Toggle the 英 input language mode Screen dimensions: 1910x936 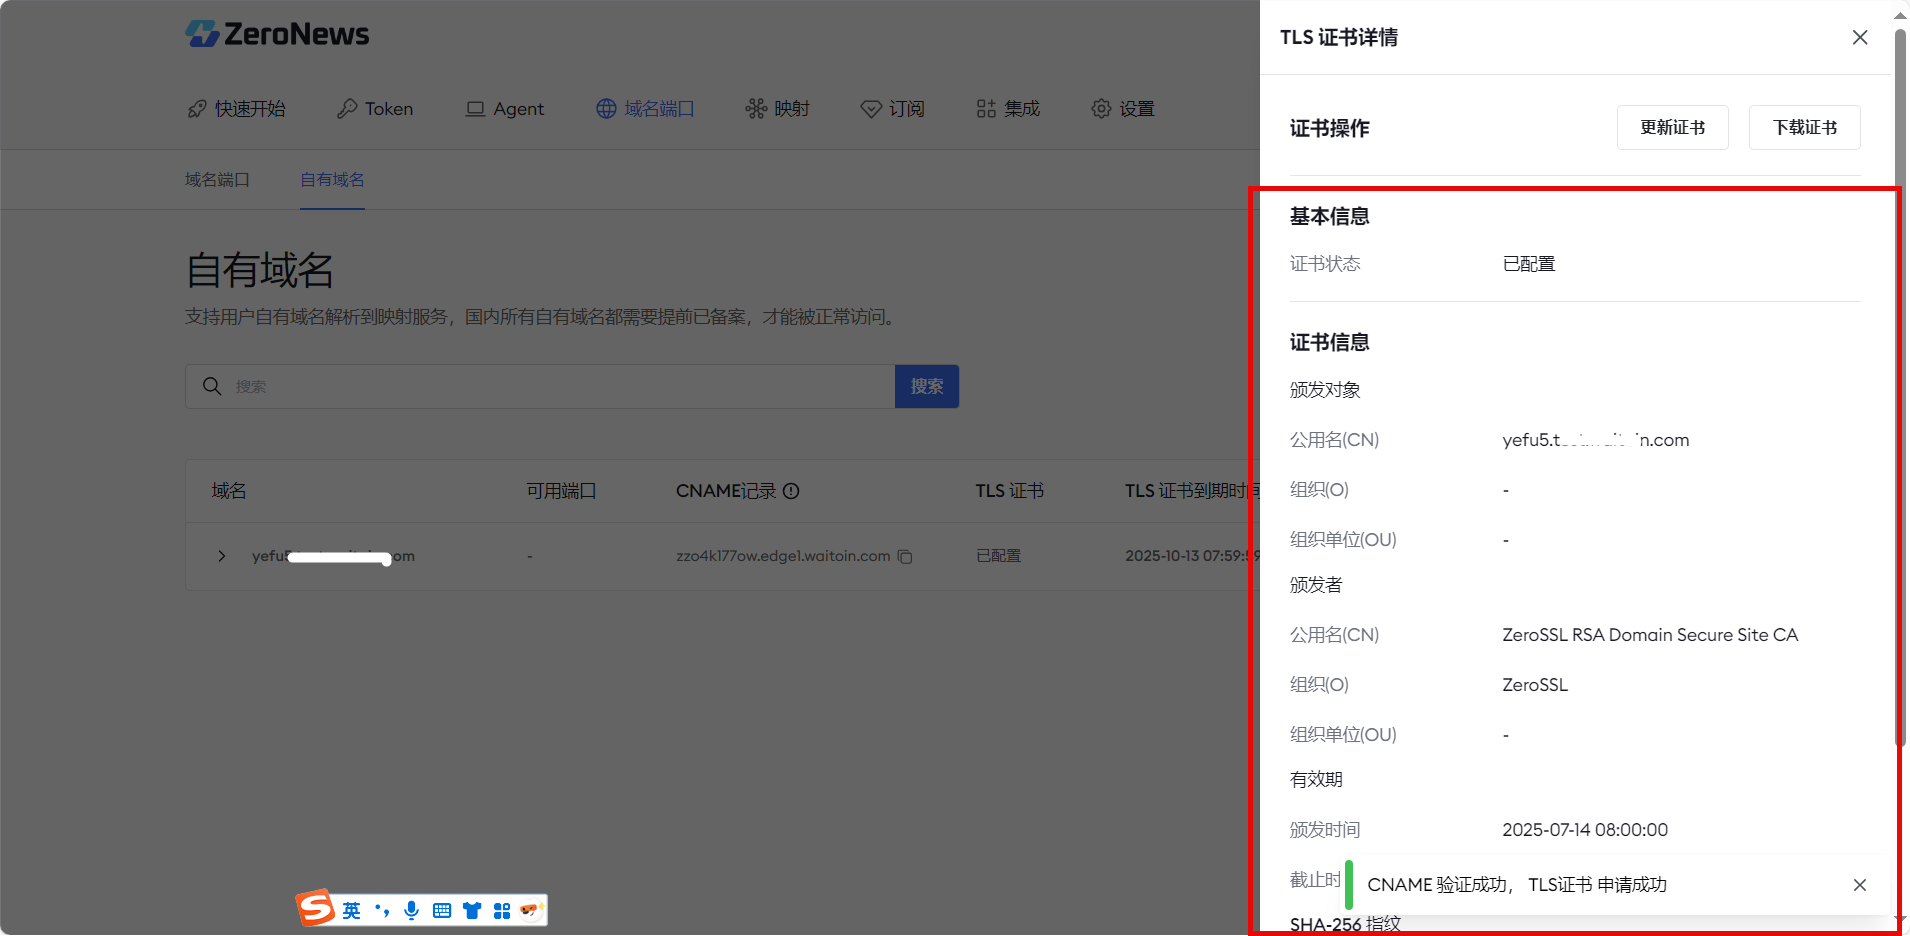351,910
